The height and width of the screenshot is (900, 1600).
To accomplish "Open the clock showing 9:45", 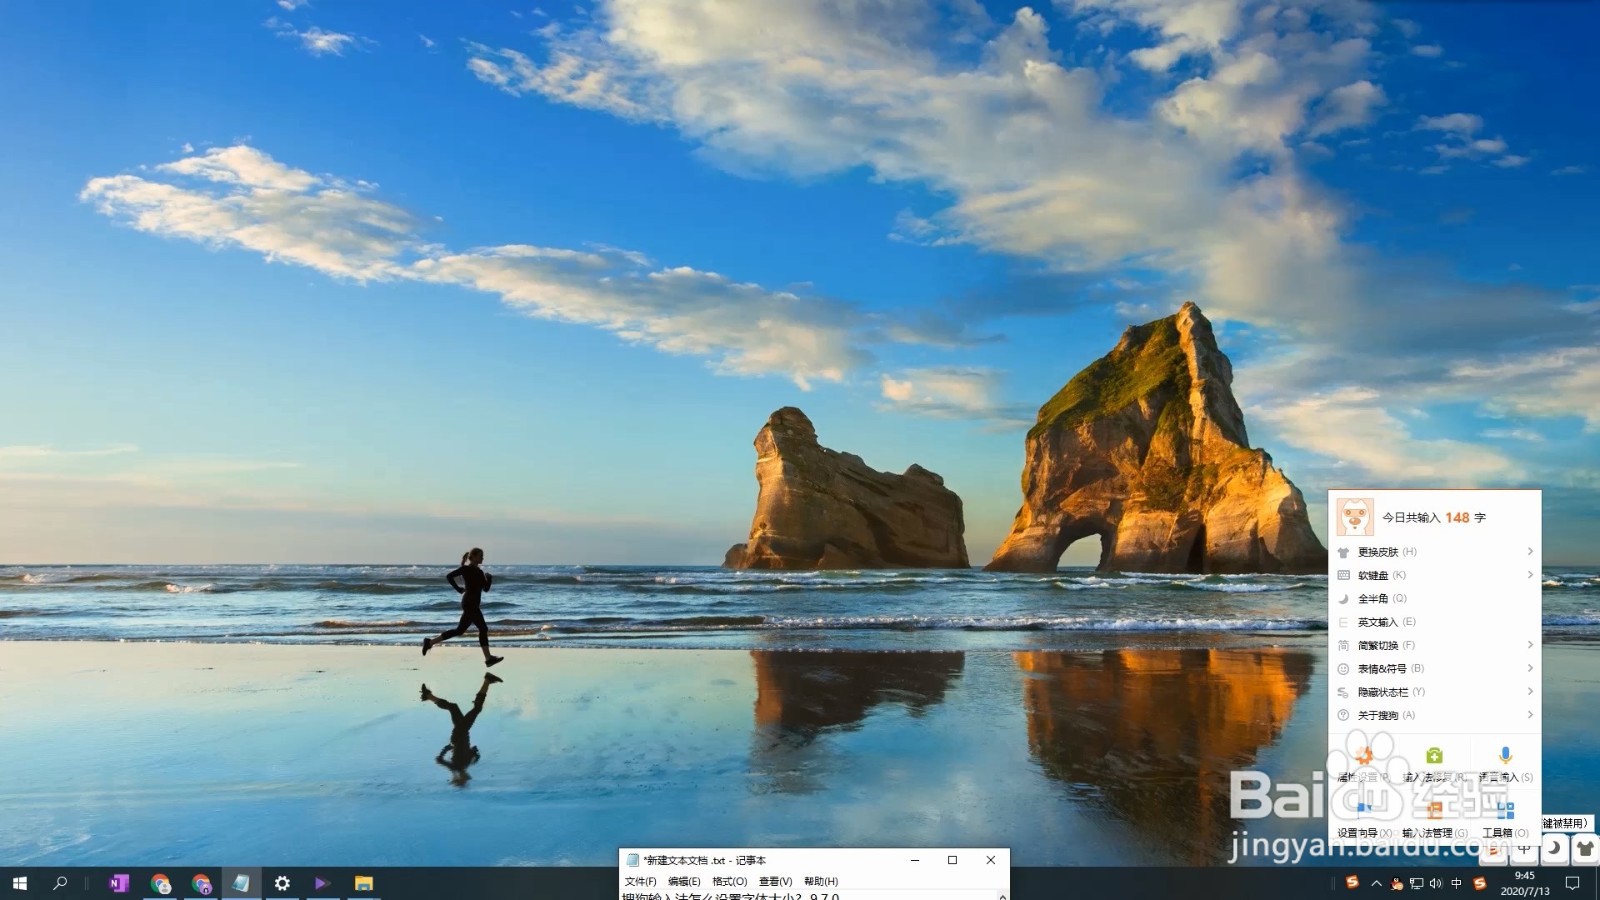I will tap(1525, 883).
